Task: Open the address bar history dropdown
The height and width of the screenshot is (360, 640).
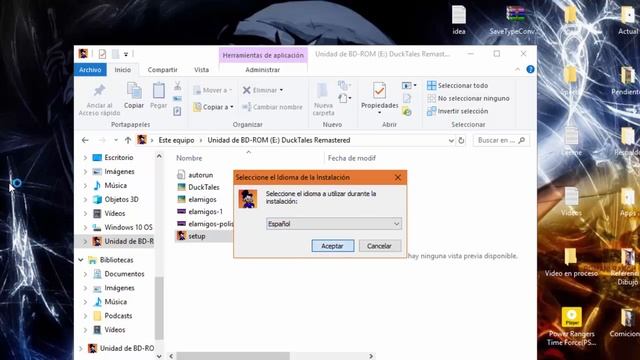Action: [451, 140]
